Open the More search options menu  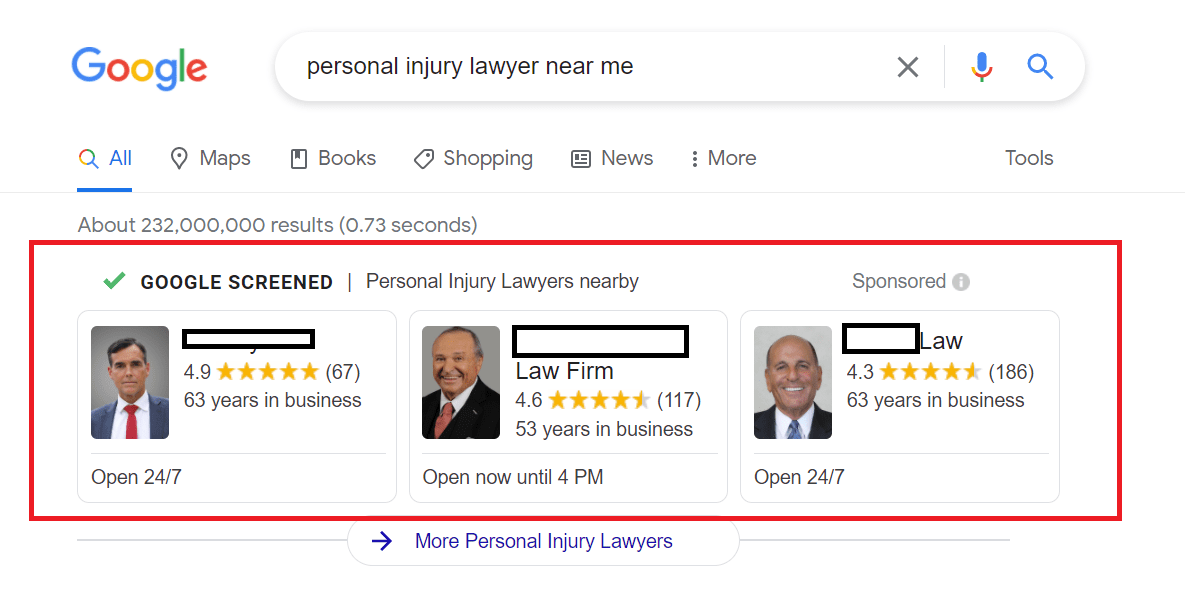pos(722,158)
